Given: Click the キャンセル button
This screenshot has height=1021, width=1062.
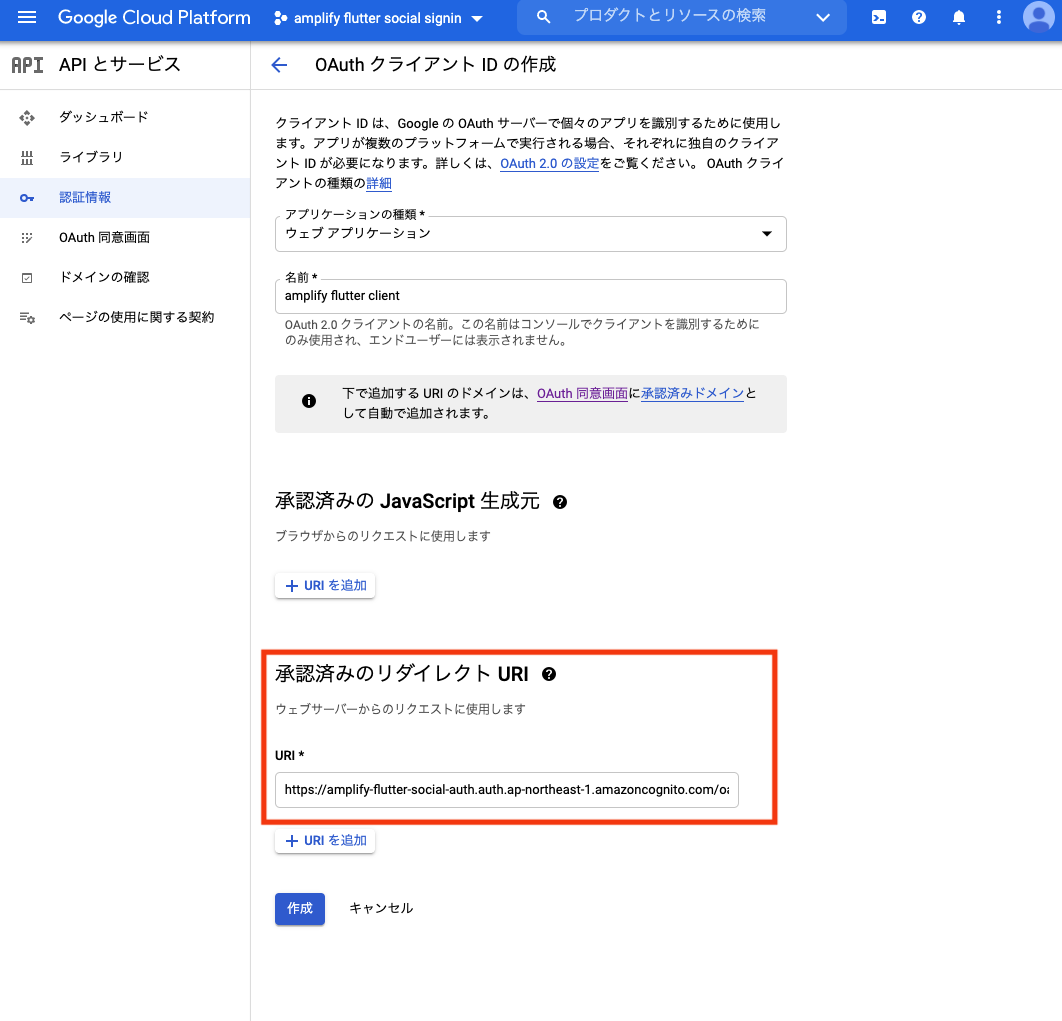Looking at the screenshot, I should click(381, 909).
